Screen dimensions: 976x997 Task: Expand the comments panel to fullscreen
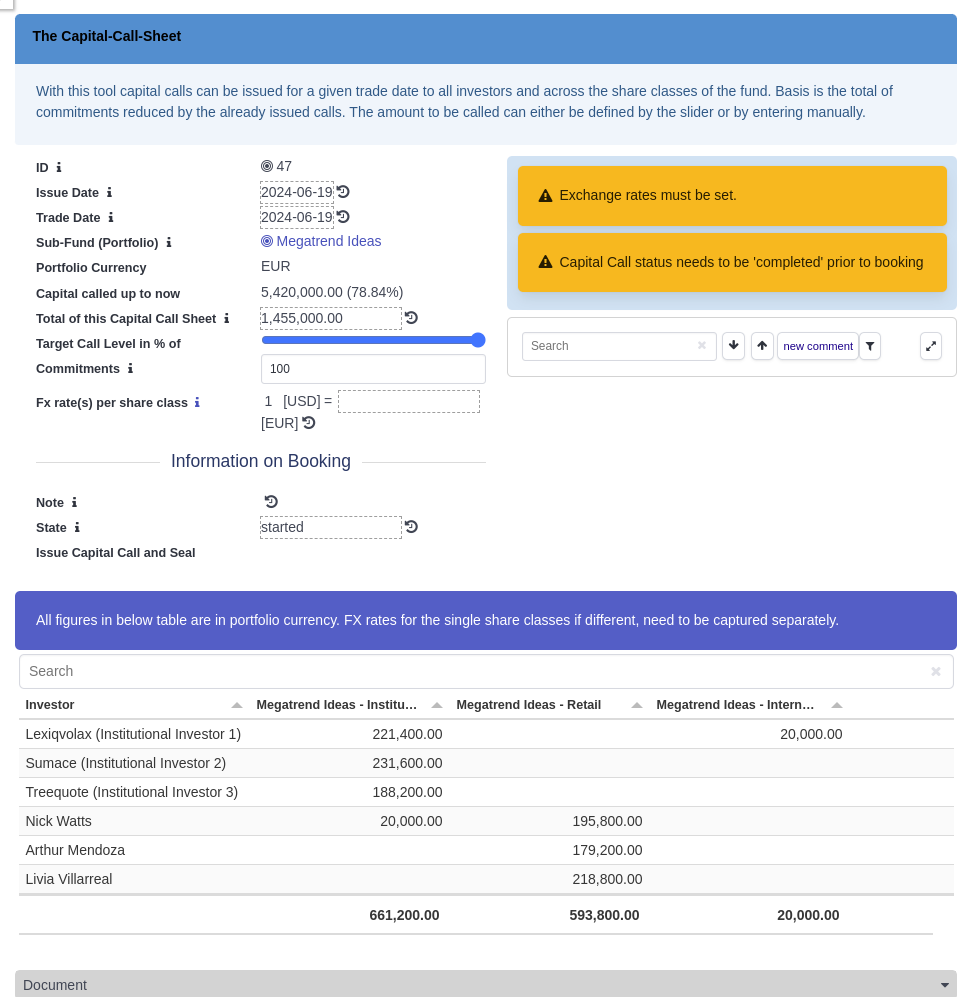click(x=931, y=346)
